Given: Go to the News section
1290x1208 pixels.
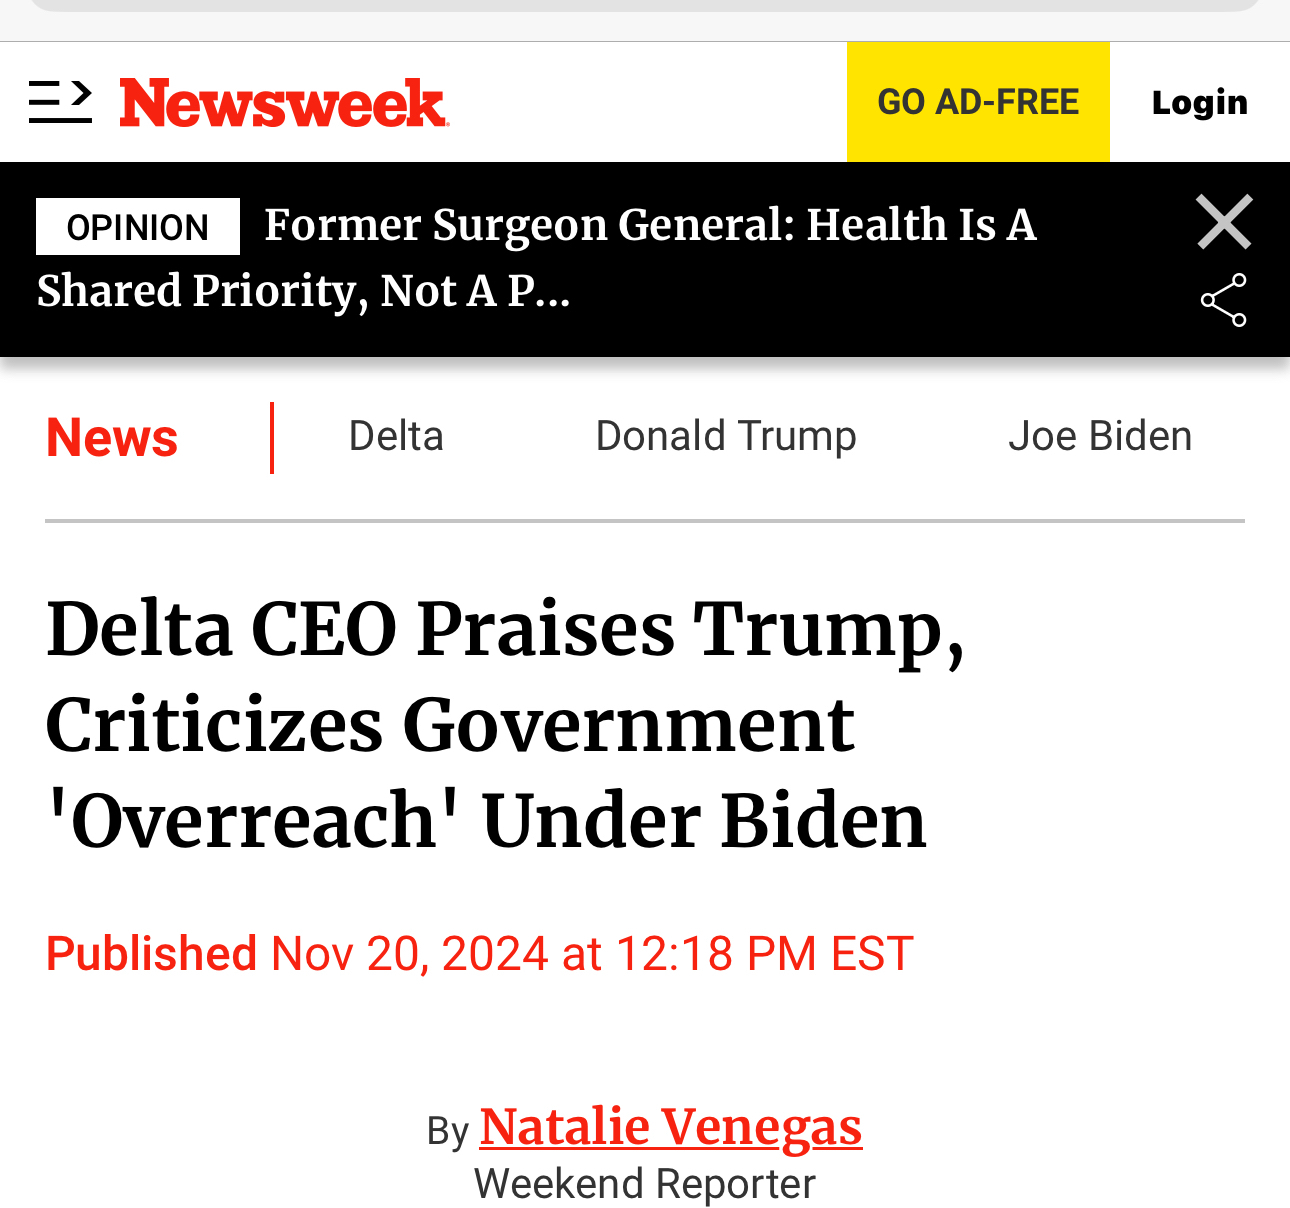Looking at the screenshot, I should [x=112, y=438].
